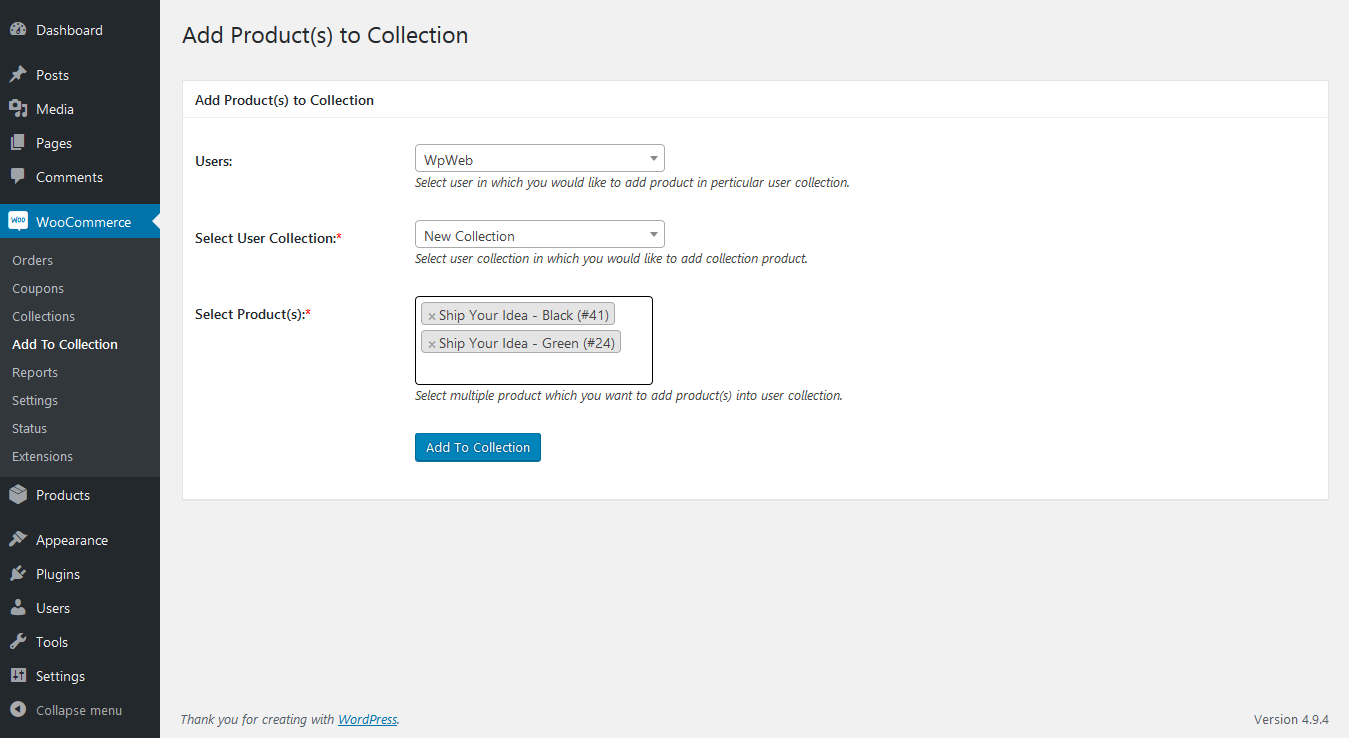Go to the WooCommerce Reports submenu
Image resolution: width=1349 pixels, height=738 pixels.
click(35, 372)
